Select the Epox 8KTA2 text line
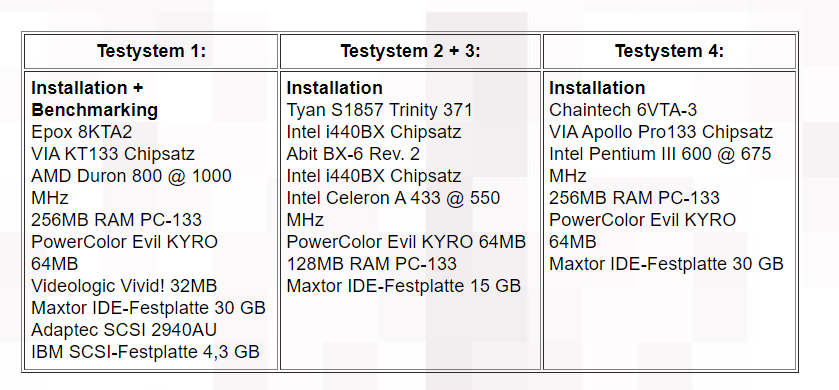Screen dimensions: 839x390 point(81,132)
